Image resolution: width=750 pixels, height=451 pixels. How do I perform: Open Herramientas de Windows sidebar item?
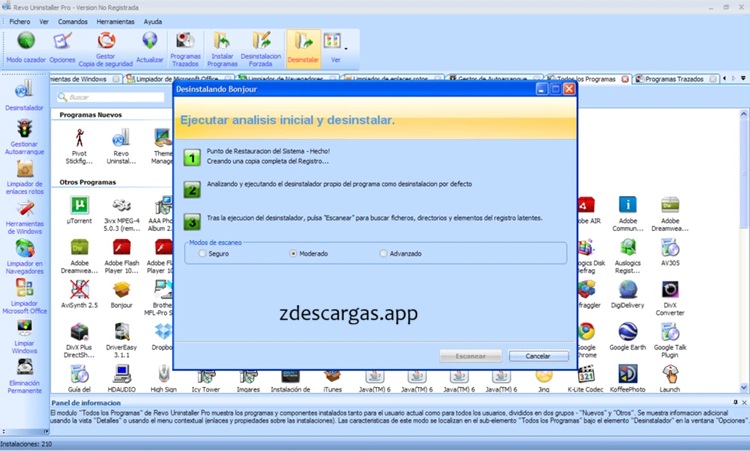[25, 217]
